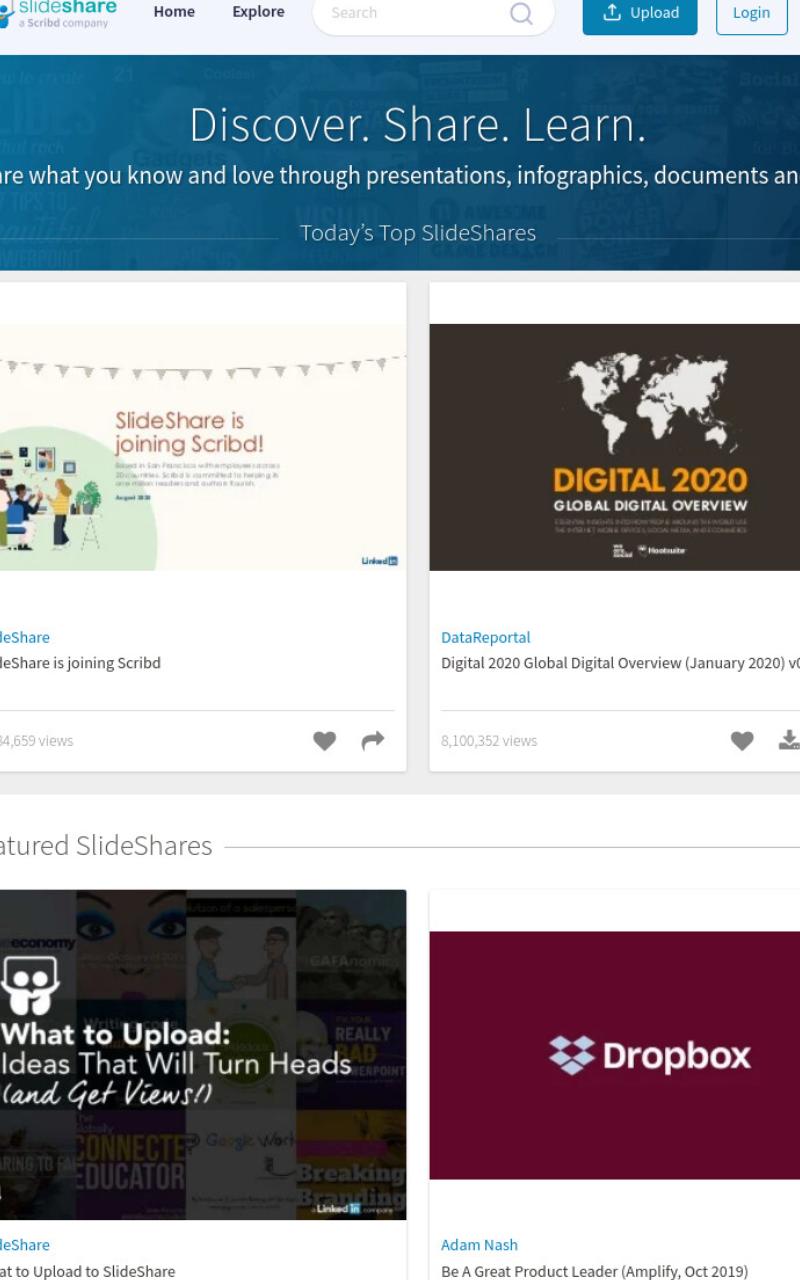This screenshot has height=1280, width=800.
Task: Click the Upload button
Action: pyautogui.click(x=640, y=14)
